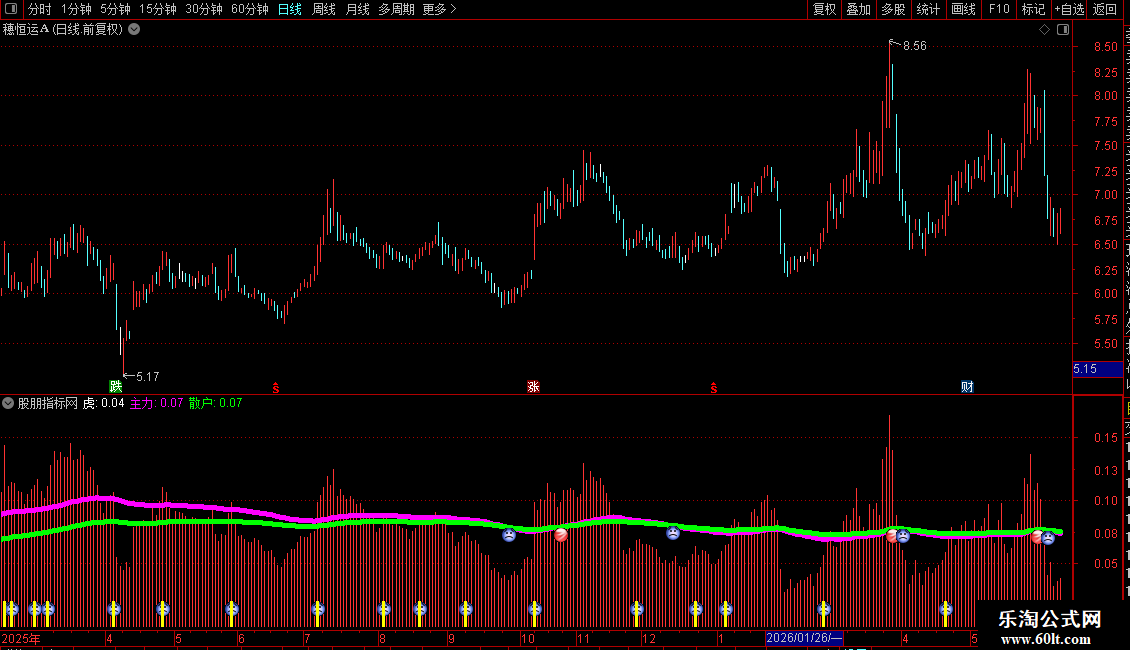Image resolution: width=1130 pixels, height=650 pixels.
Task: Click the 返回 back button
Action: 1104,9
